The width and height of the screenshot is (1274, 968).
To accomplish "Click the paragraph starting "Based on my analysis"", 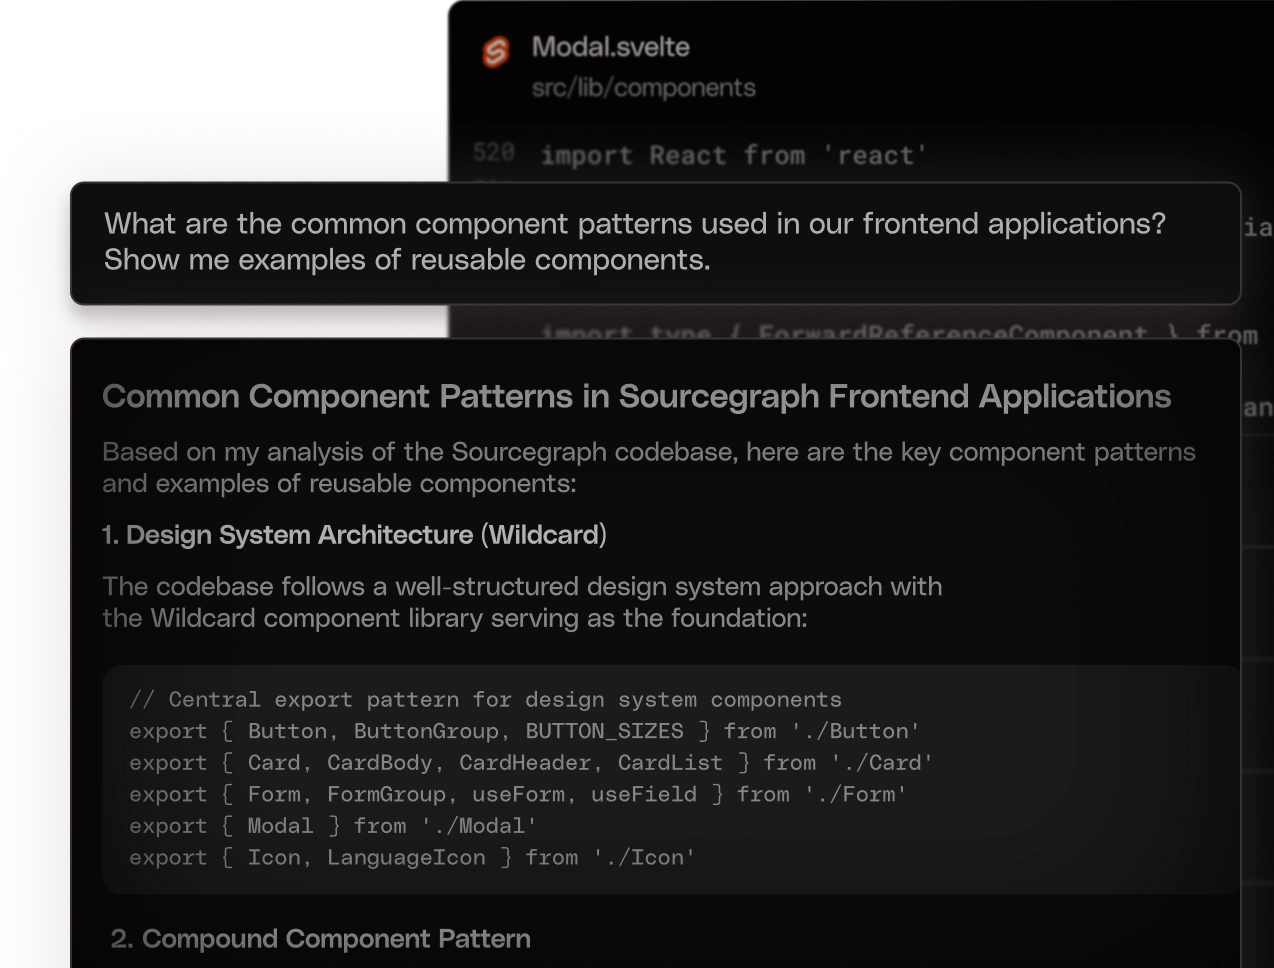I will click(x=649, y=467).
